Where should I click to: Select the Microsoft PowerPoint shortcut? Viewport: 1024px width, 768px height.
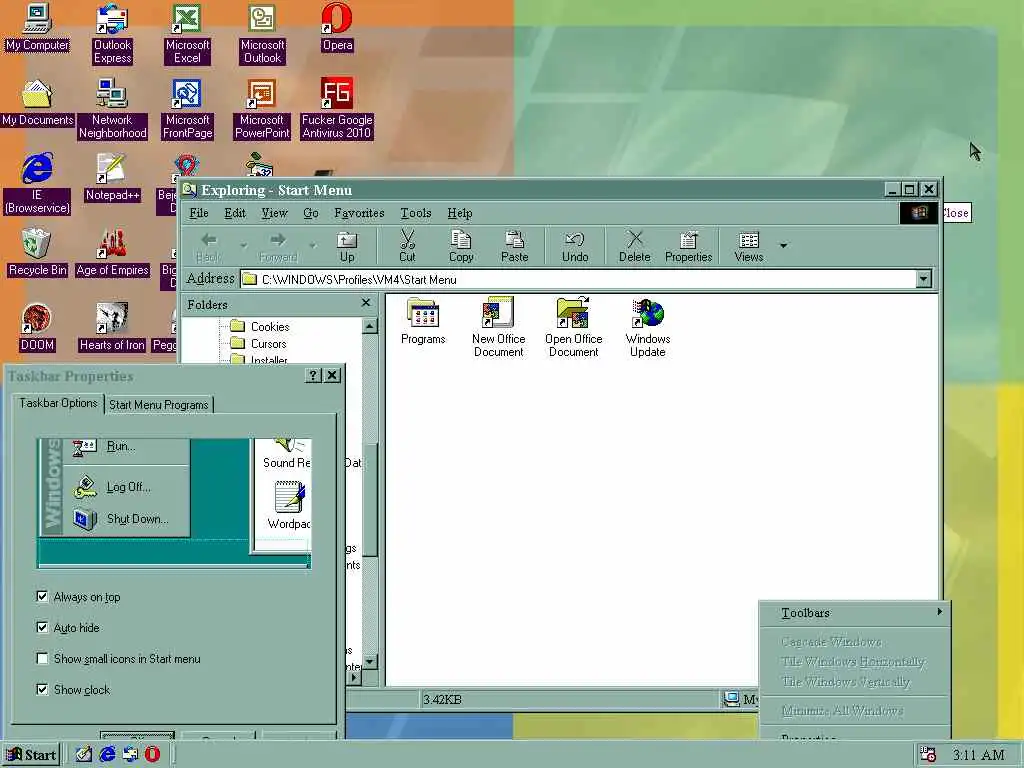pyautogui.click(x=262, y=109)
